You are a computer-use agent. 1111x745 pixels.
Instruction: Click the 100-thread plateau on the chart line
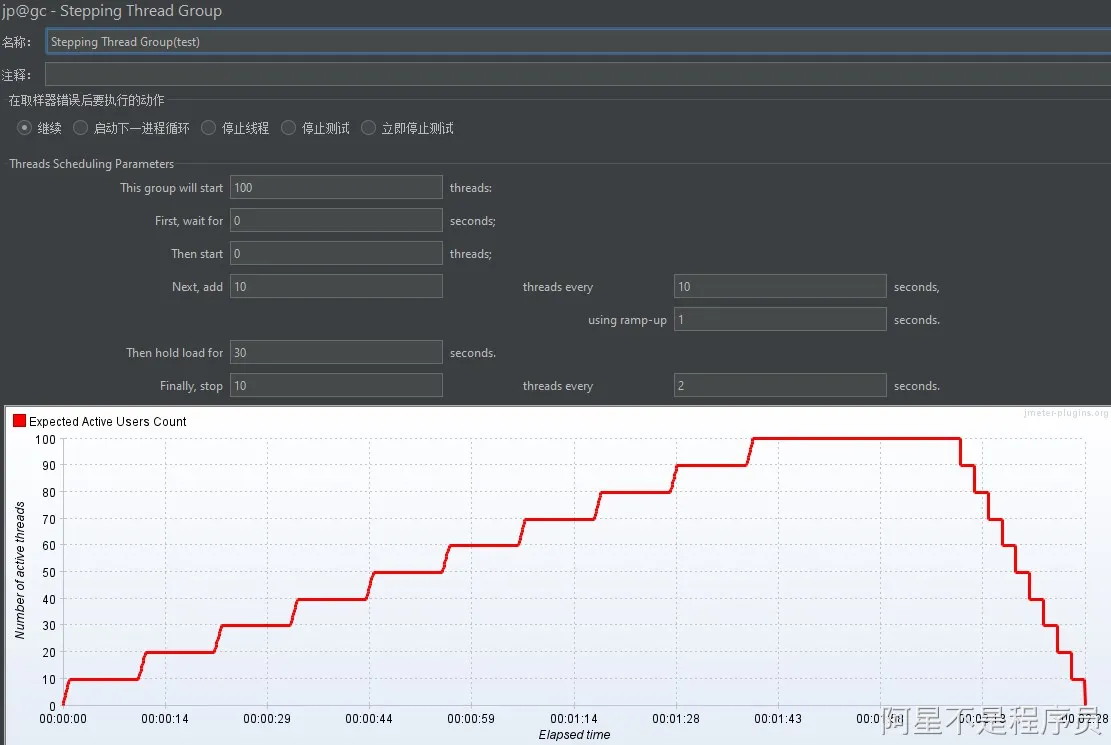click(x=855, y=439)
